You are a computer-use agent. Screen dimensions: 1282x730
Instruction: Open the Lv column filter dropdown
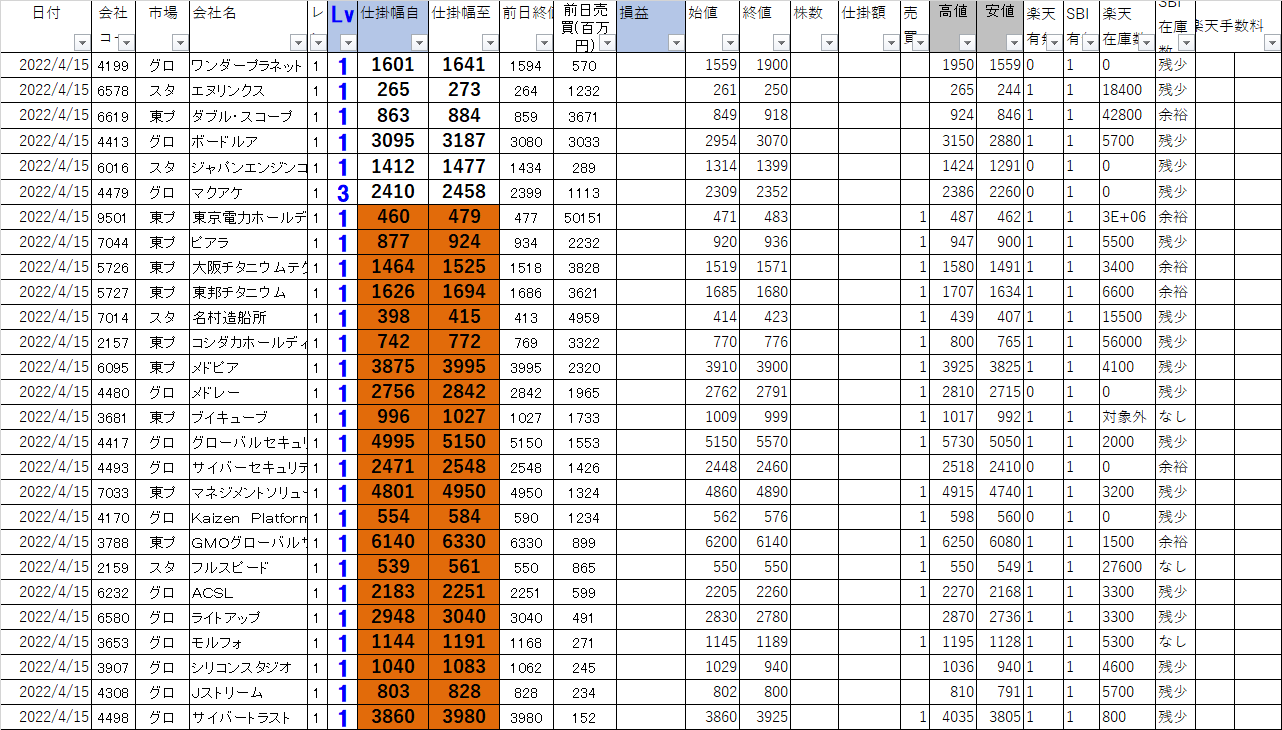(348, 43)
